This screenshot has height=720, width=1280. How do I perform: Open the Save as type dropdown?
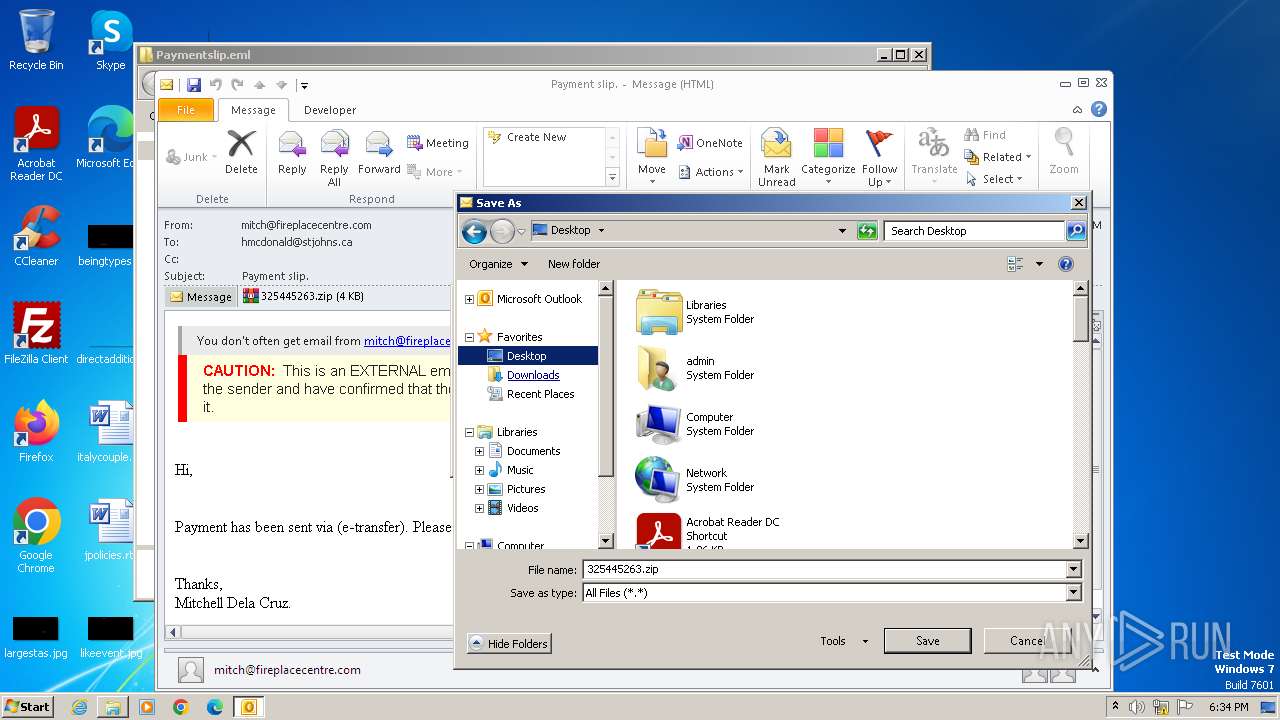click(x=1073, y=593)
